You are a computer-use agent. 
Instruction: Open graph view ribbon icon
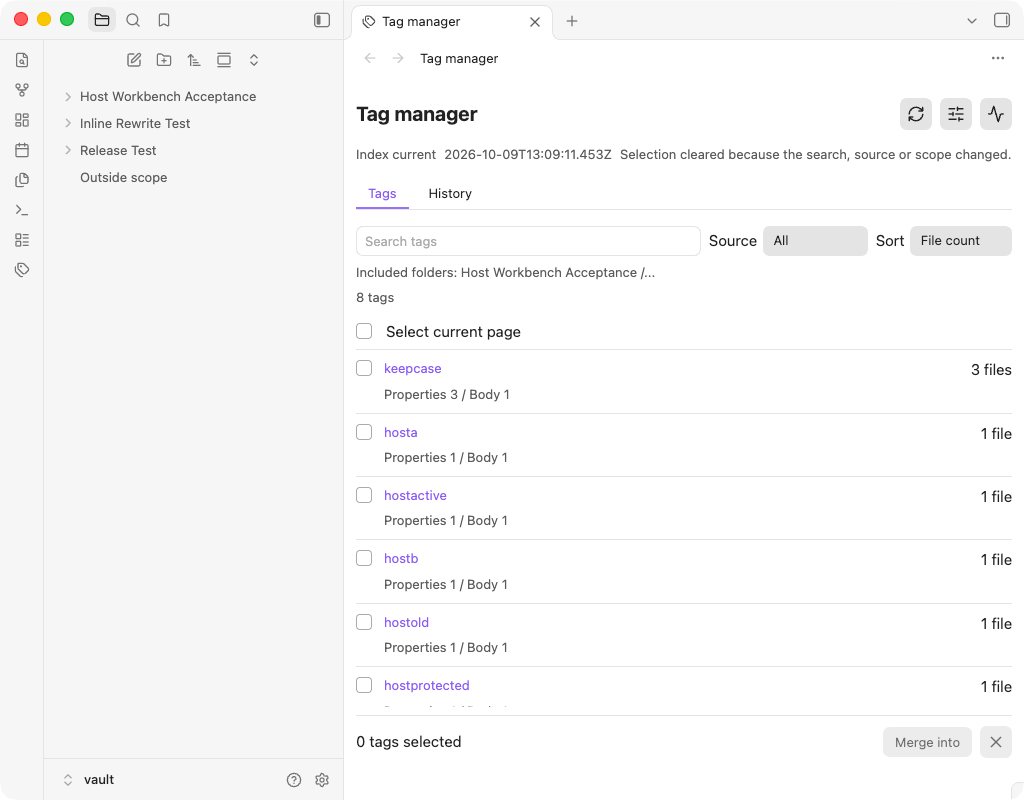[x=22, y=90]
